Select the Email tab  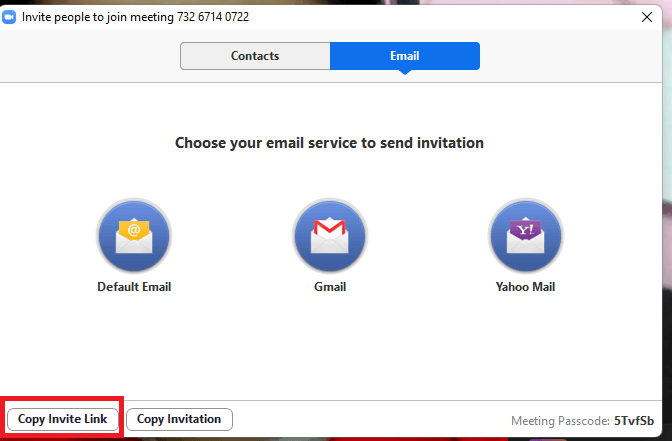(405, 56)
